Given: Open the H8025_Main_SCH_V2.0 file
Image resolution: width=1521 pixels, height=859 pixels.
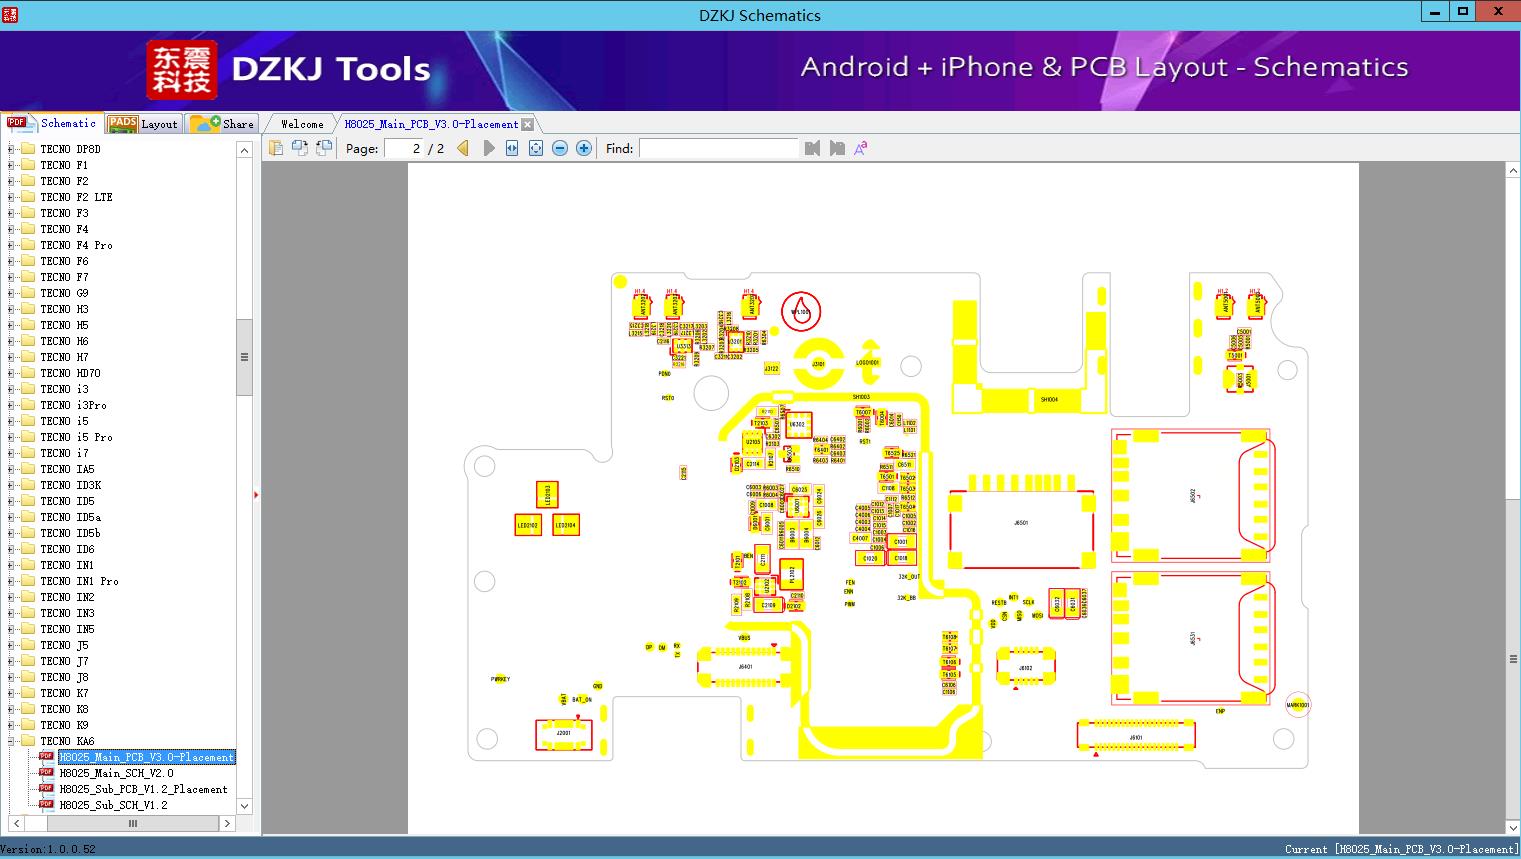Looking at the screenshot, I should (x=116, y=773).
